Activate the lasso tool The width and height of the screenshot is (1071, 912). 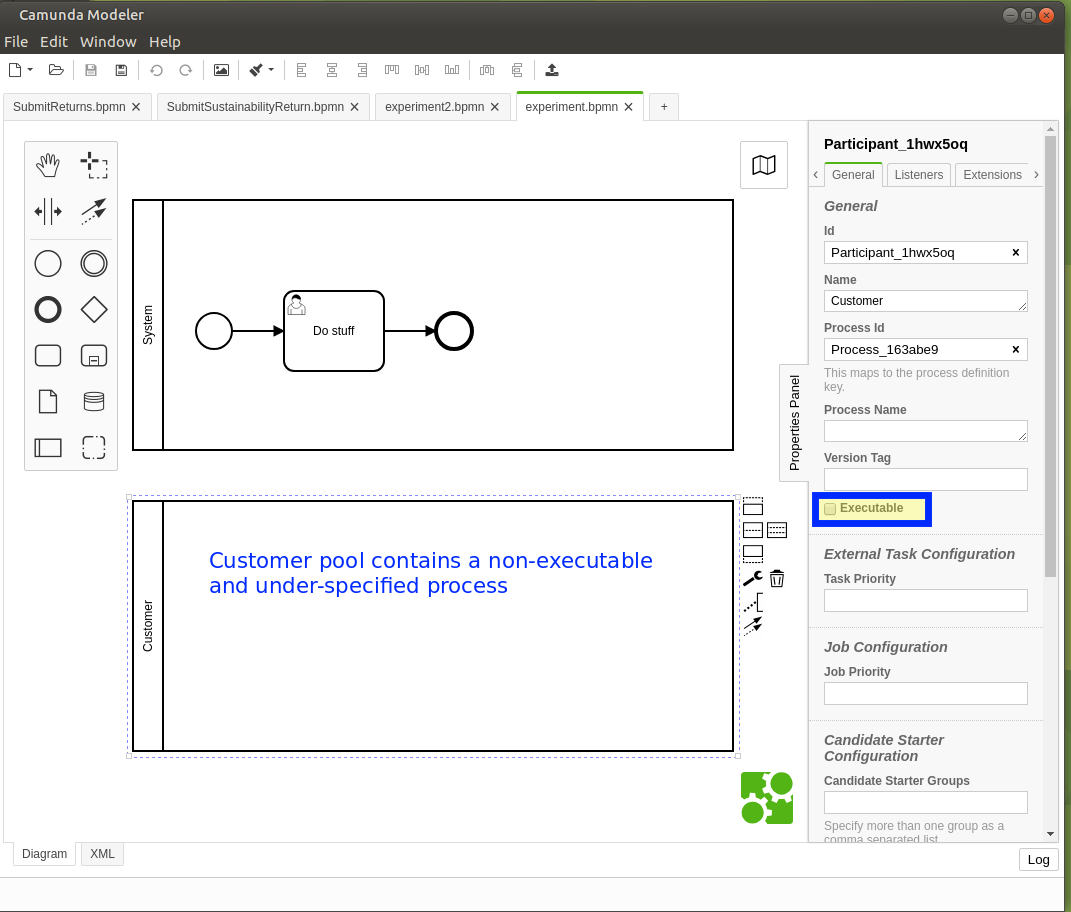tap(94, 164)
